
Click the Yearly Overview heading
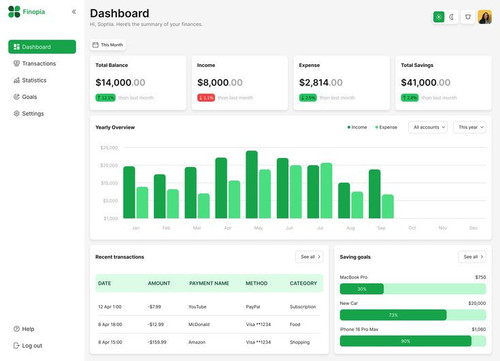coord(115,127)
